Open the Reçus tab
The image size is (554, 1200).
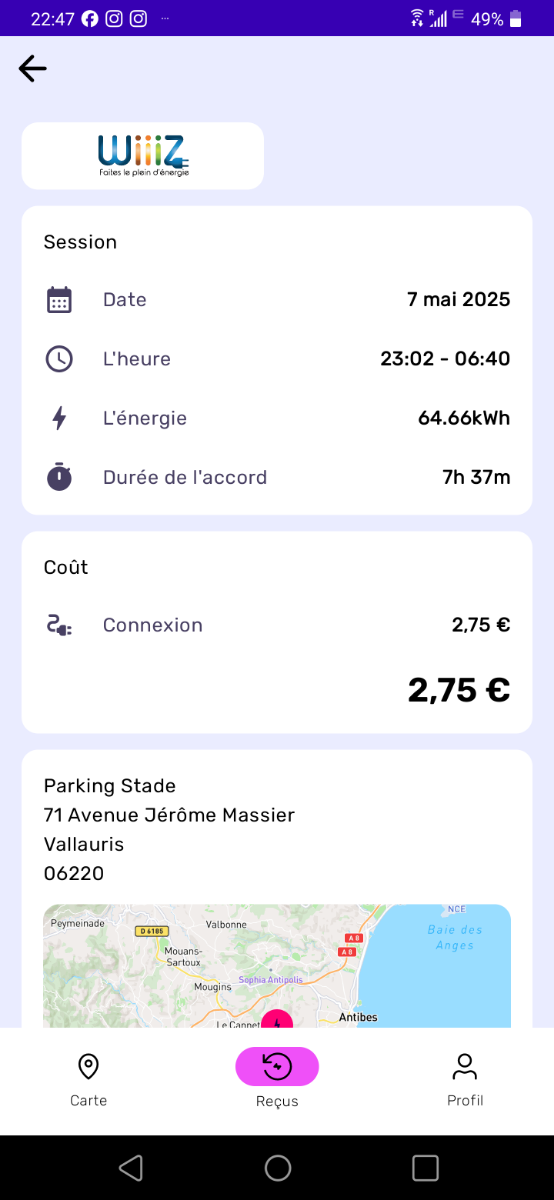pyautogui.click(x=277, y=1080)
